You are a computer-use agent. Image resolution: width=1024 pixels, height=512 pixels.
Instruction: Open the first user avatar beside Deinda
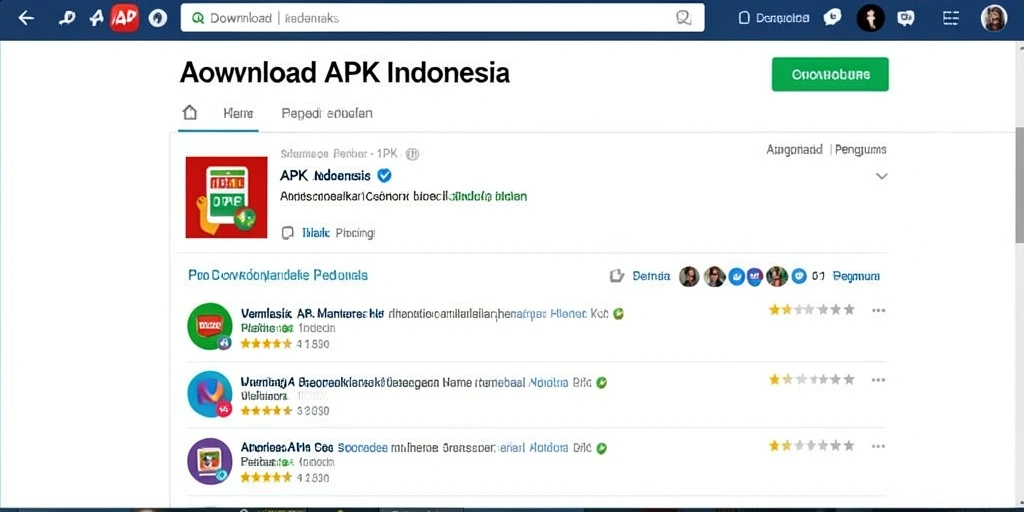(689, 276)
